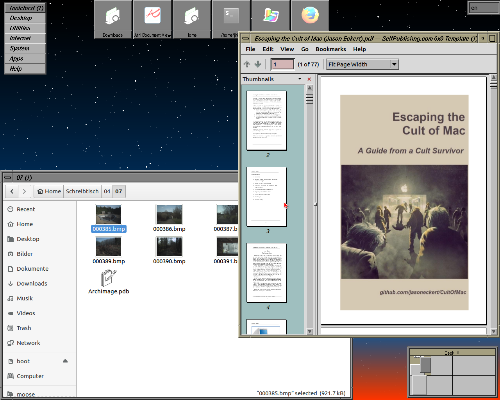Open the View menu in the PDF viewer
Viewport: 500px width, 400px height.
click(287, 49)
